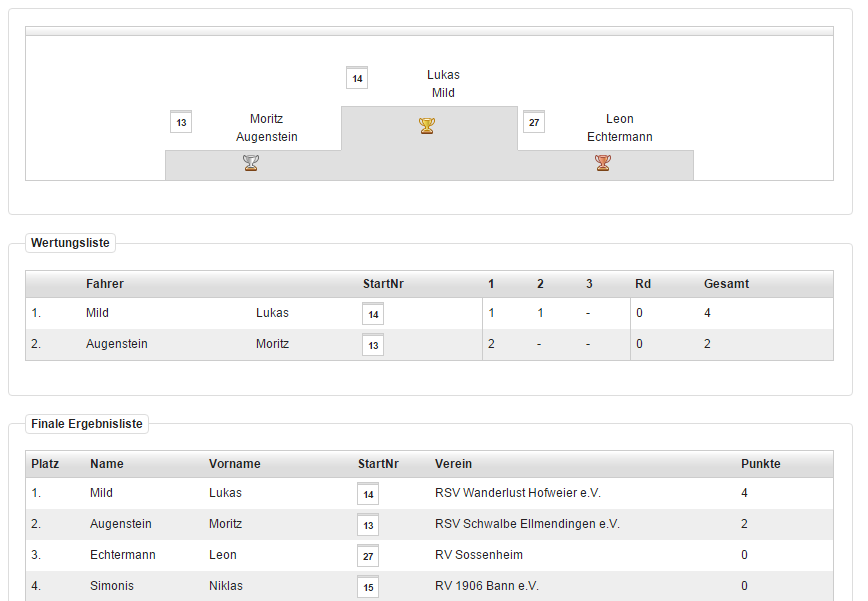Click the silver trophy under Moritz Augenstein

pyautogui.click(x=251, y=162)
